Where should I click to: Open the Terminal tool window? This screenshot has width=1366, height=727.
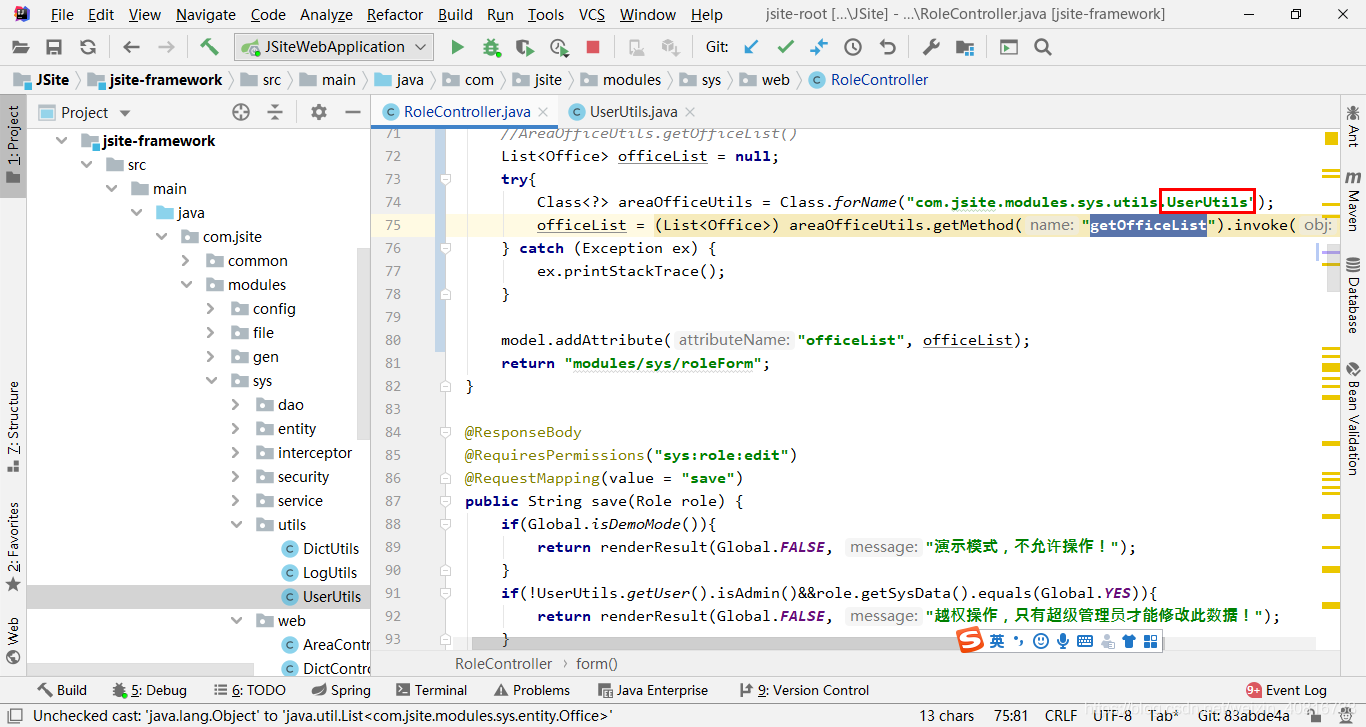[x=431, y=690]
